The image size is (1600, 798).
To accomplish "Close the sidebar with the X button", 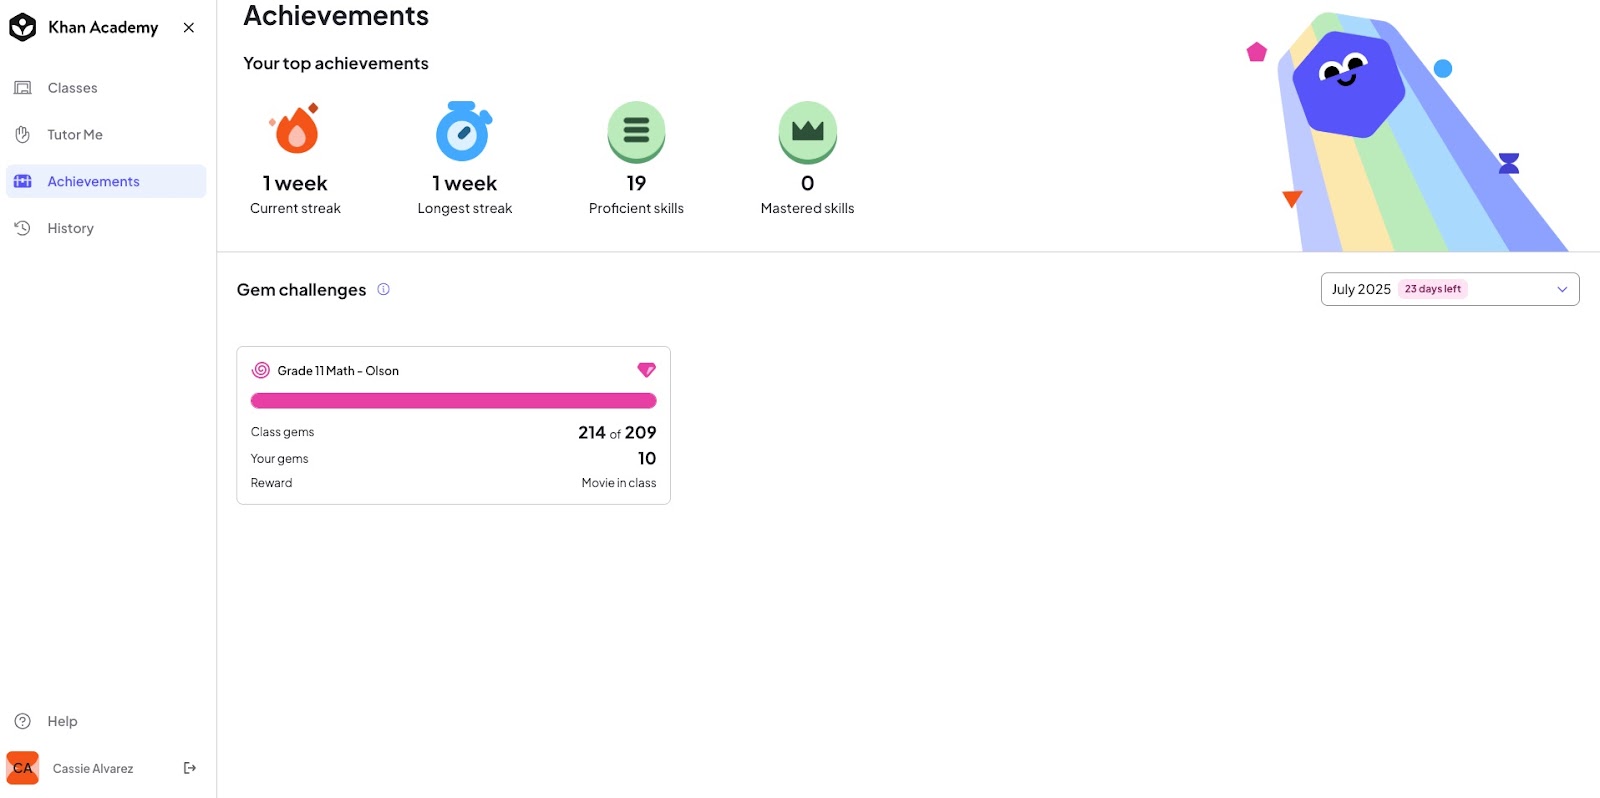I will pos(189,28).
